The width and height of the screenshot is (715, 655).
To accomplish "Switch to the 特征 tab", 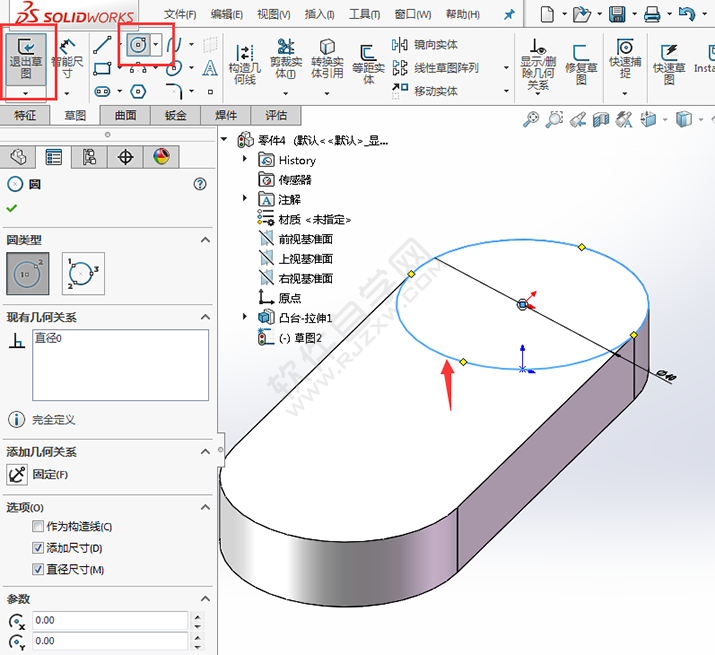I will click(x=25, y=115).
